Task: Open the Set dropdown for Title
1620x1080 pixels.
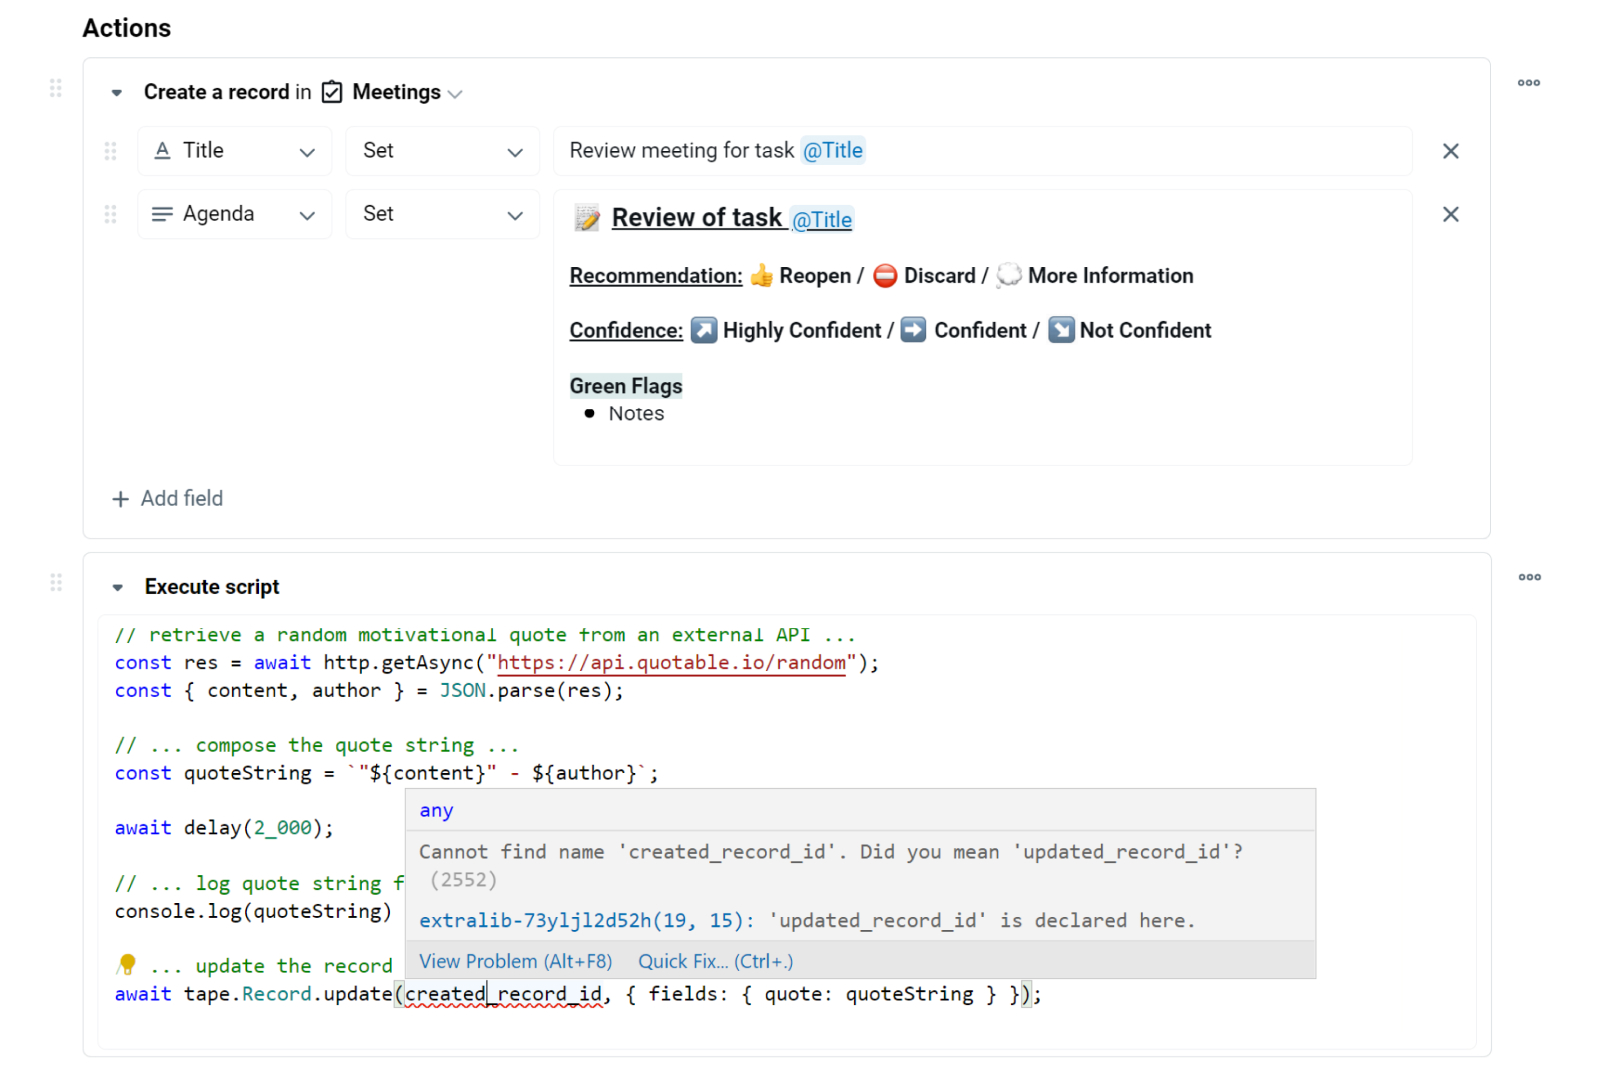Action: pos(443,151)
